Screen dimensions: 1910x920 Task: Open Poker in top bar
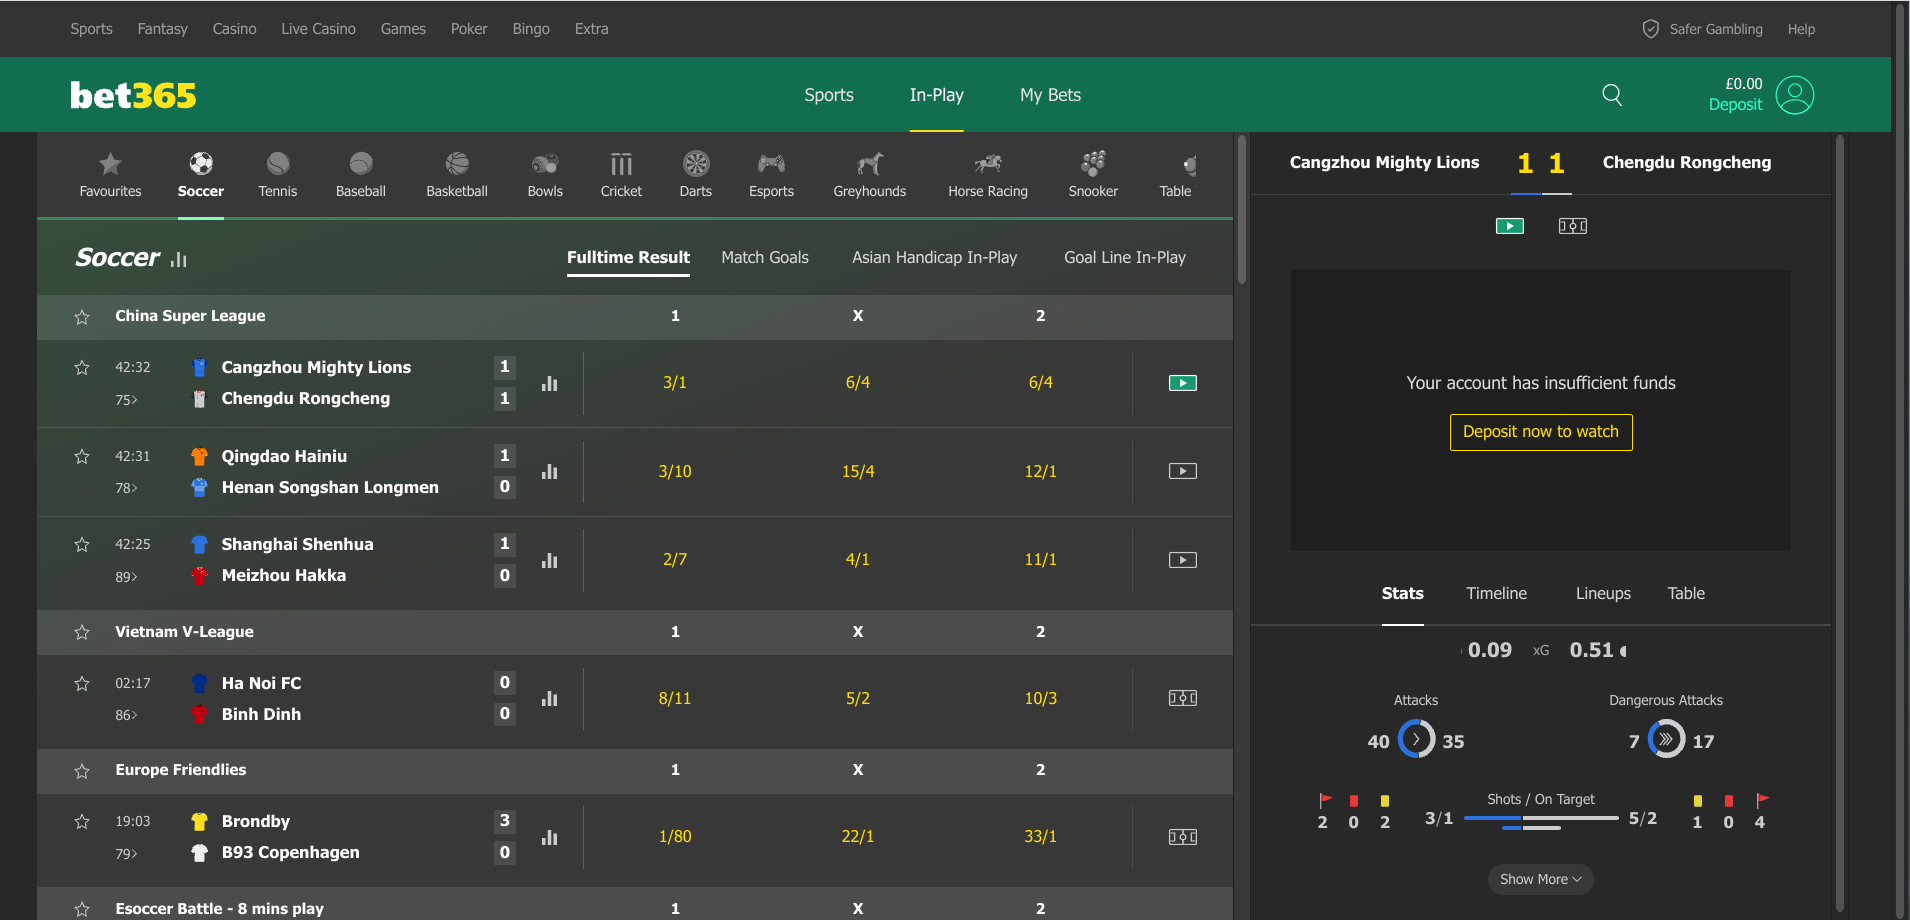[x=469, y=29]
